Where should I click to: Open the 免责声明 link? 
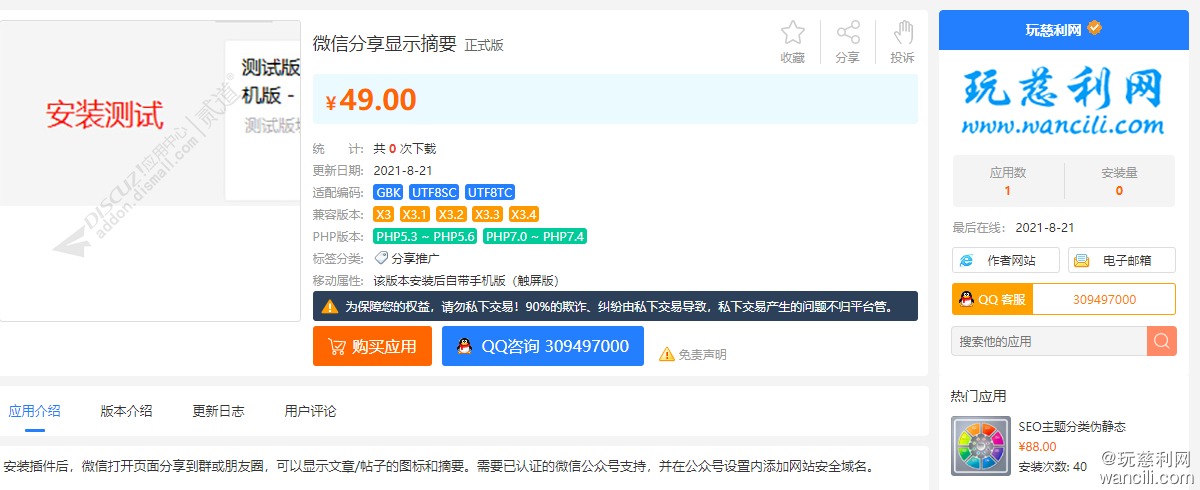702,354
